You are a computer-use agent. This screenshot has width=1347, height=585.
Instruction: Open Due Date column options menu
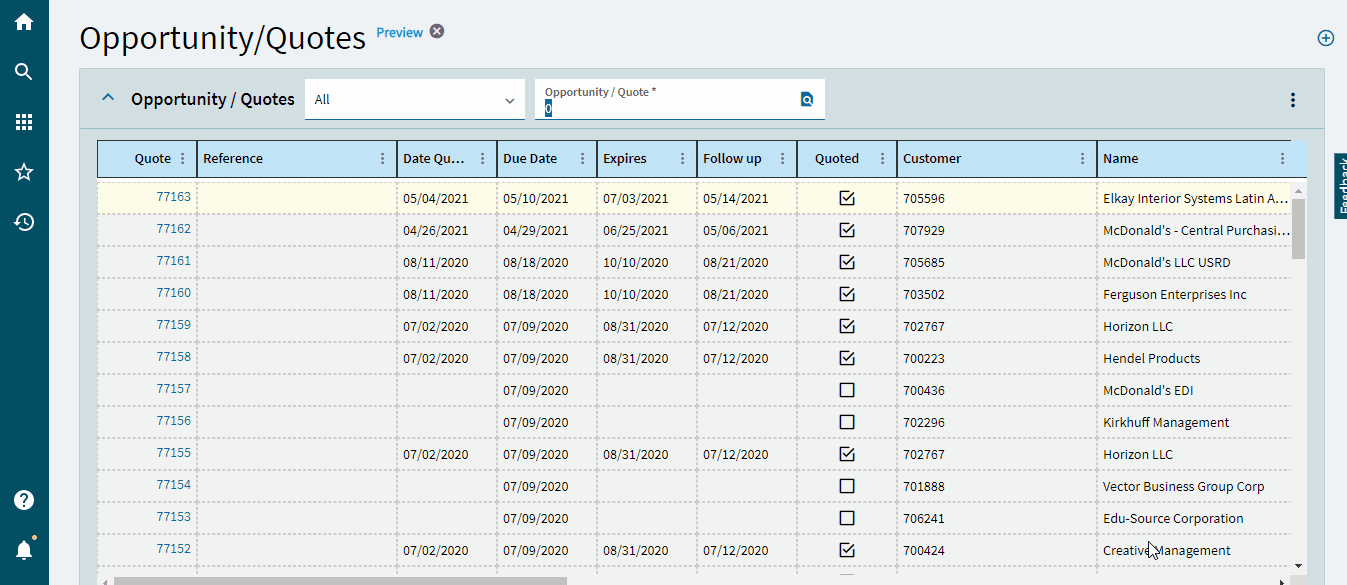[582, 159]
